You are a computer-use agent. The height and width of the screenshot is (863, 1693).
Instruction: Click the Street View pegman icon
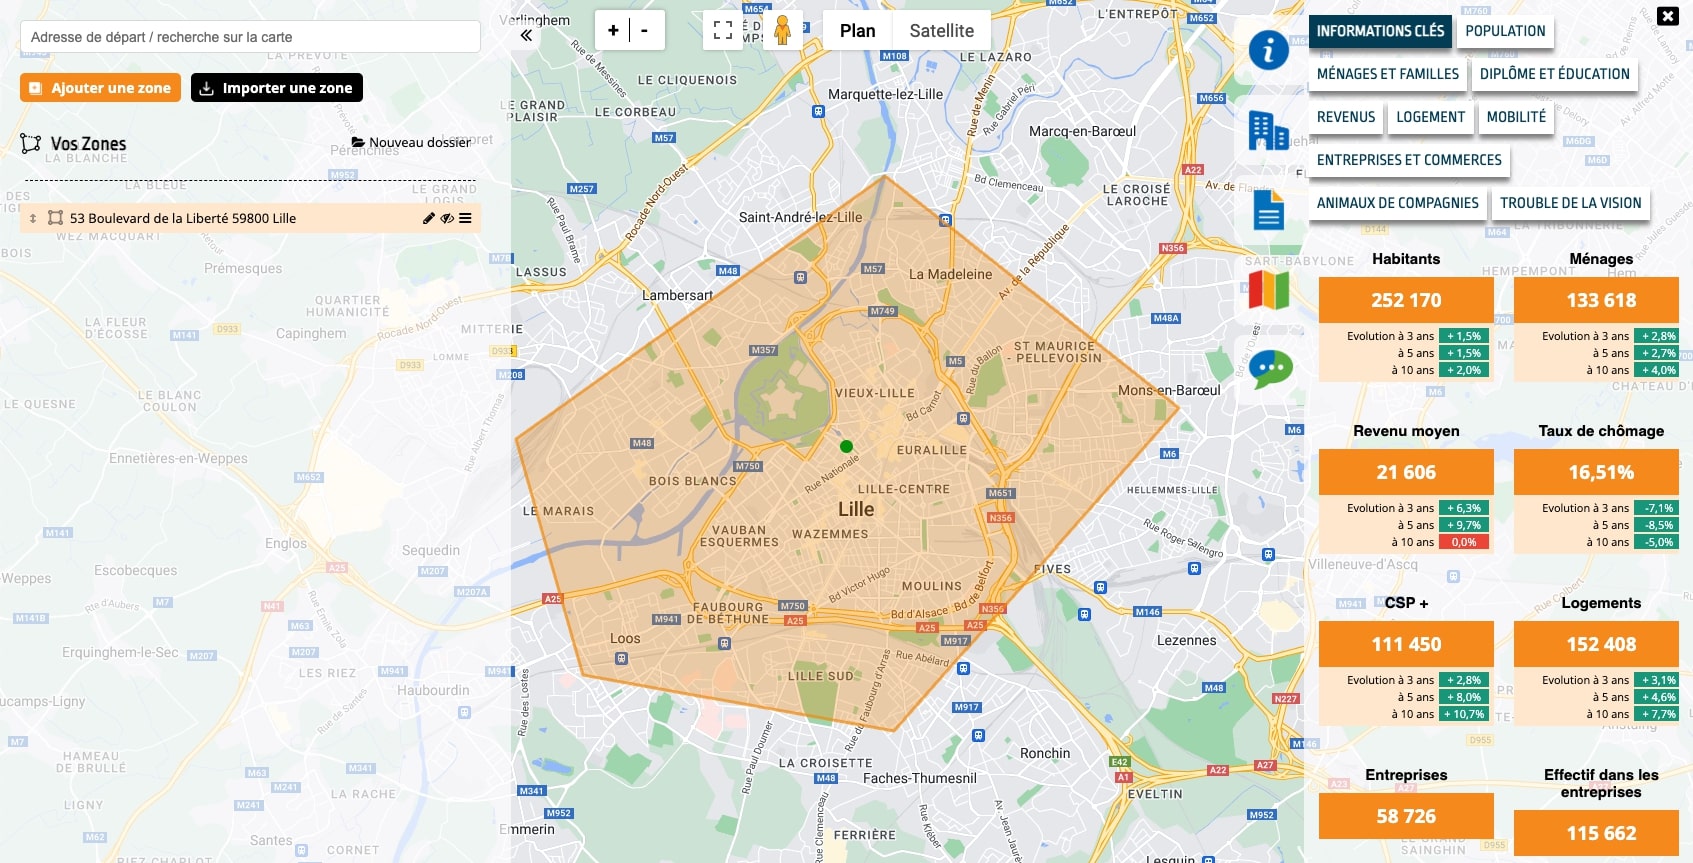pos(783,30)
